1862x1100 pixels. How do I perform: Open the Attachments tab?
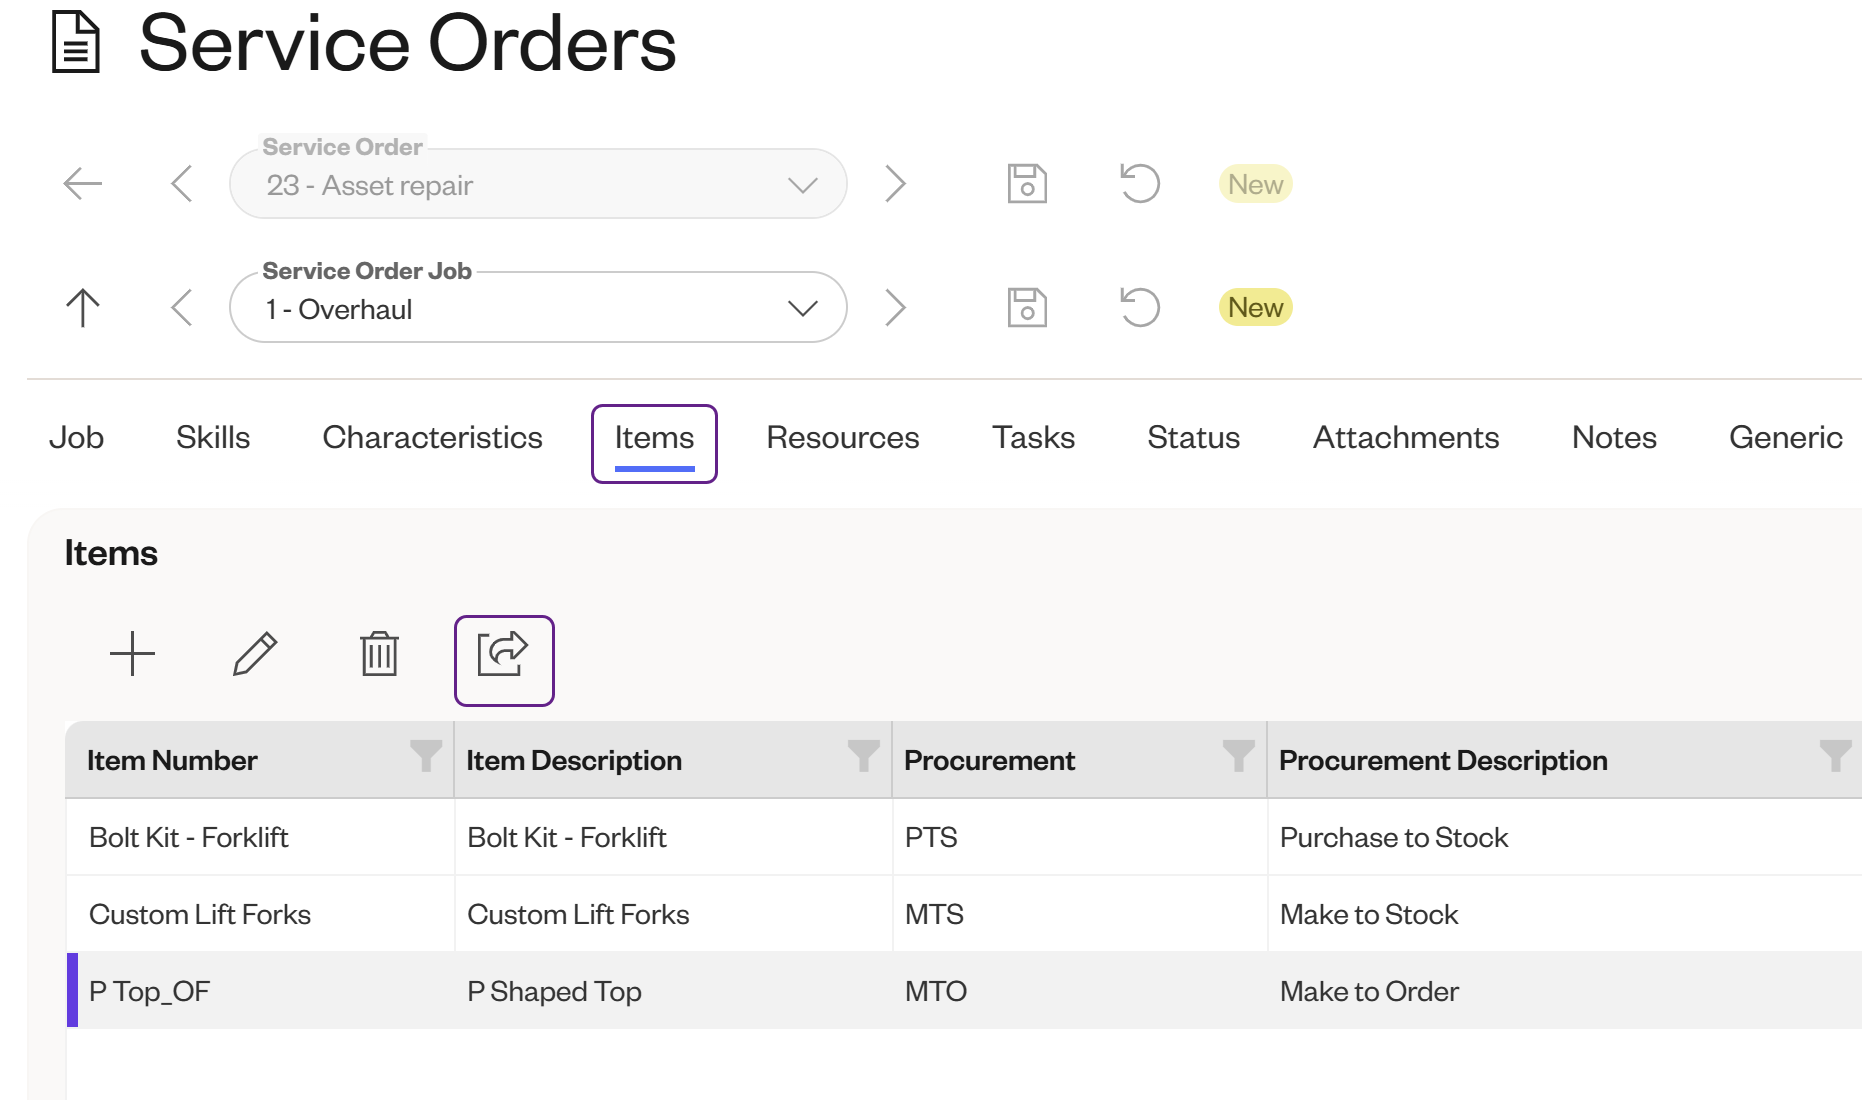[1405, 437]
